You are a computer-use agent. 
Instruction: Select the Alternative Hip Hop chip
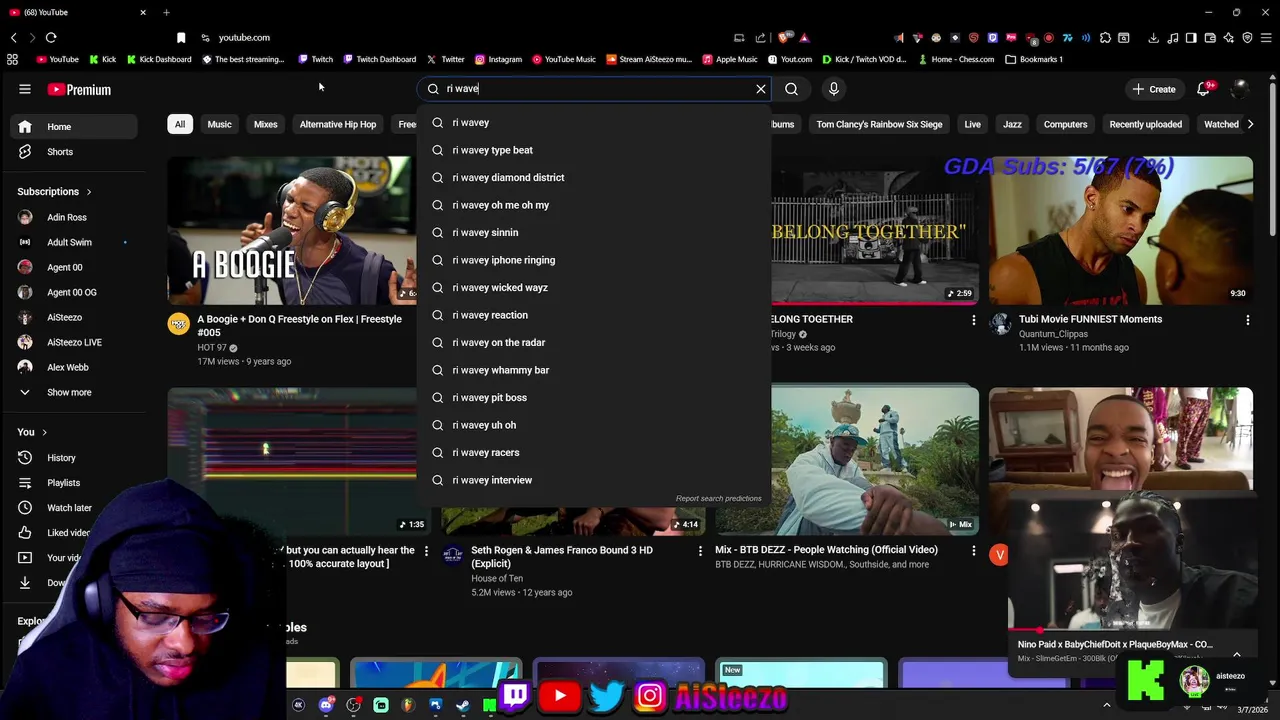338,124
